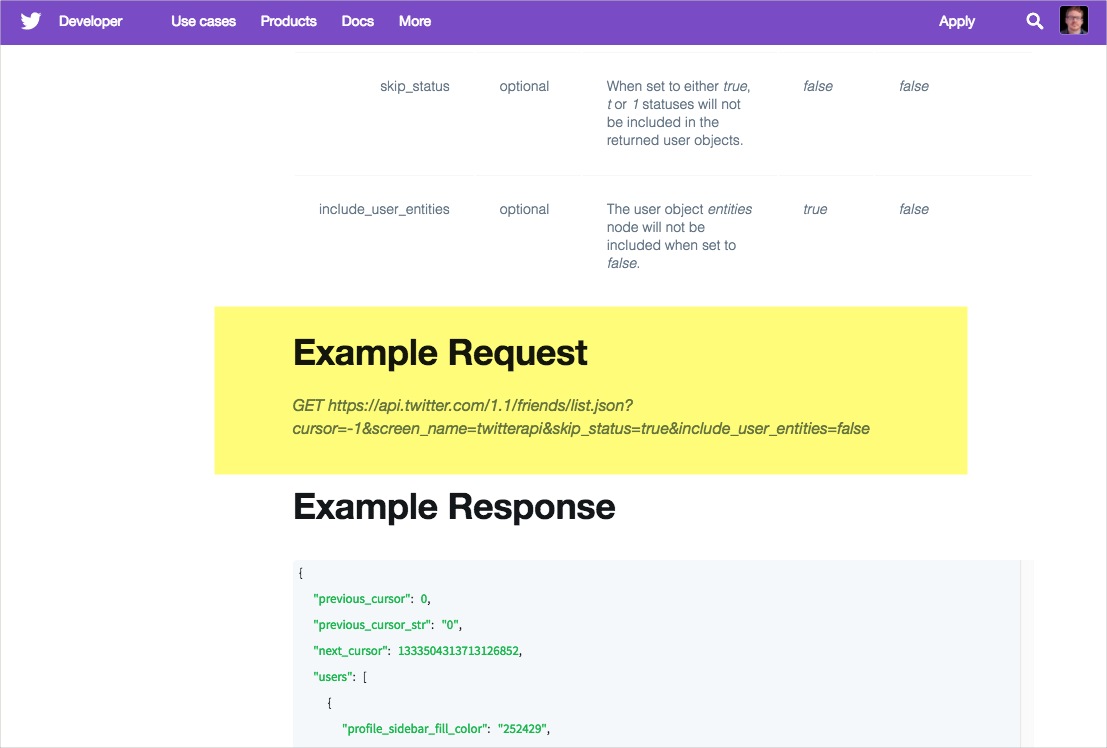Image resolution: width=1107 pixels, height=748 pixels.
Task: Go to the Developer home link
Action: coord(89,21)
